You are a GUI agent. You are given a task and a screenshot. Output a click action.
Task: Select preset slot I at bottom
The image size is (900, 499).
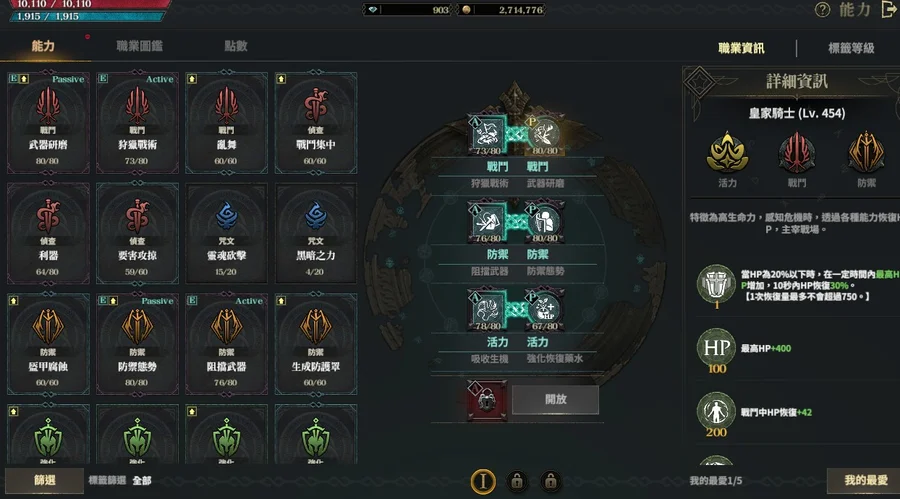pyautogui.click(x=483, y=481)
